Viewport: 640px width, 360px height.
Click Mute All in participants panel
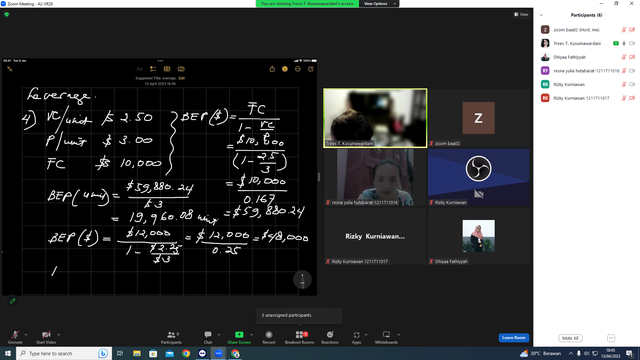pyautogui.click(x=570, y=338)
